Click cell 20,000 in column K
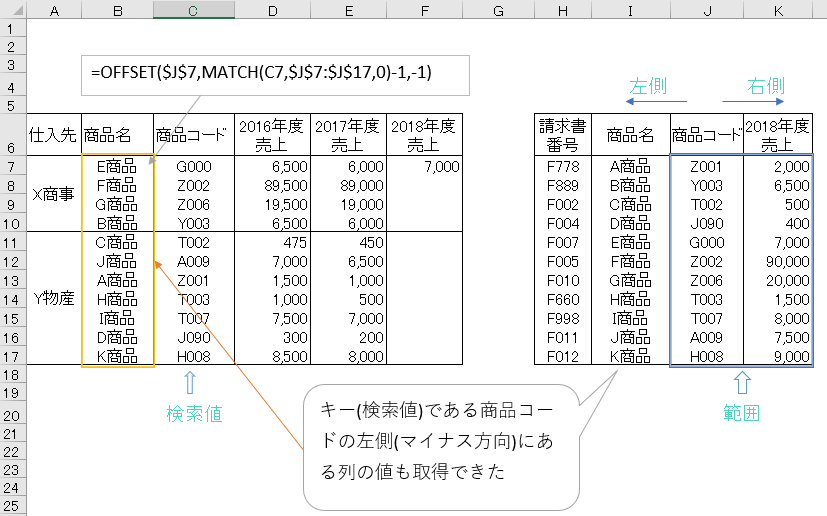The height and width of the screenshot is (516, 827). point(778,281)
